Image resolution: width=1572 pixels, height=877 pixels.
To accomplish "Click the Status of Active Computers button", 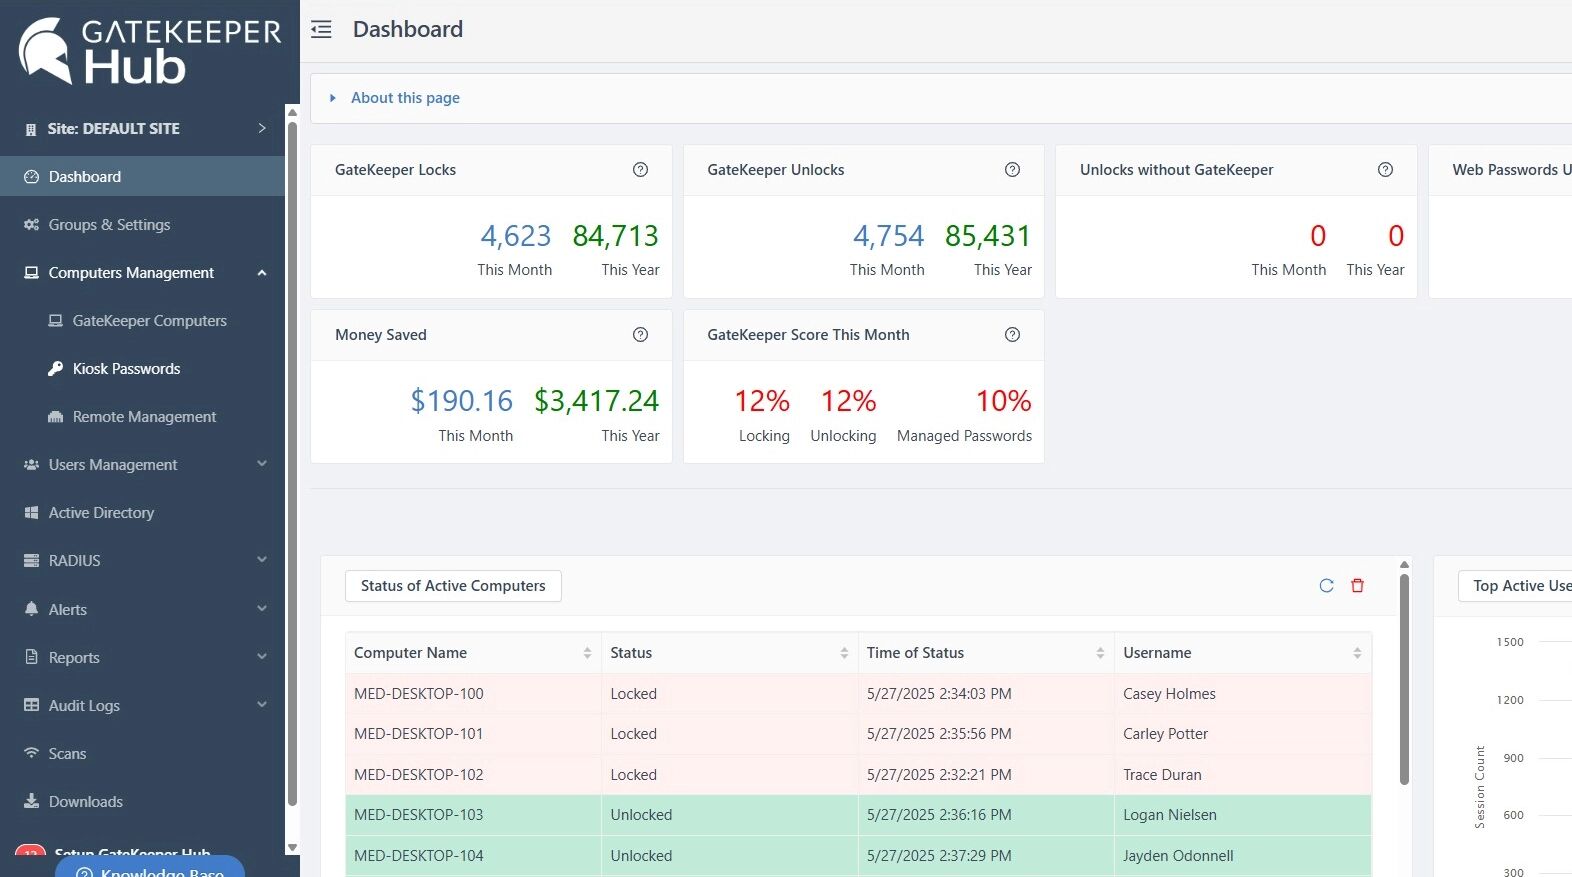I will (453, 586).
